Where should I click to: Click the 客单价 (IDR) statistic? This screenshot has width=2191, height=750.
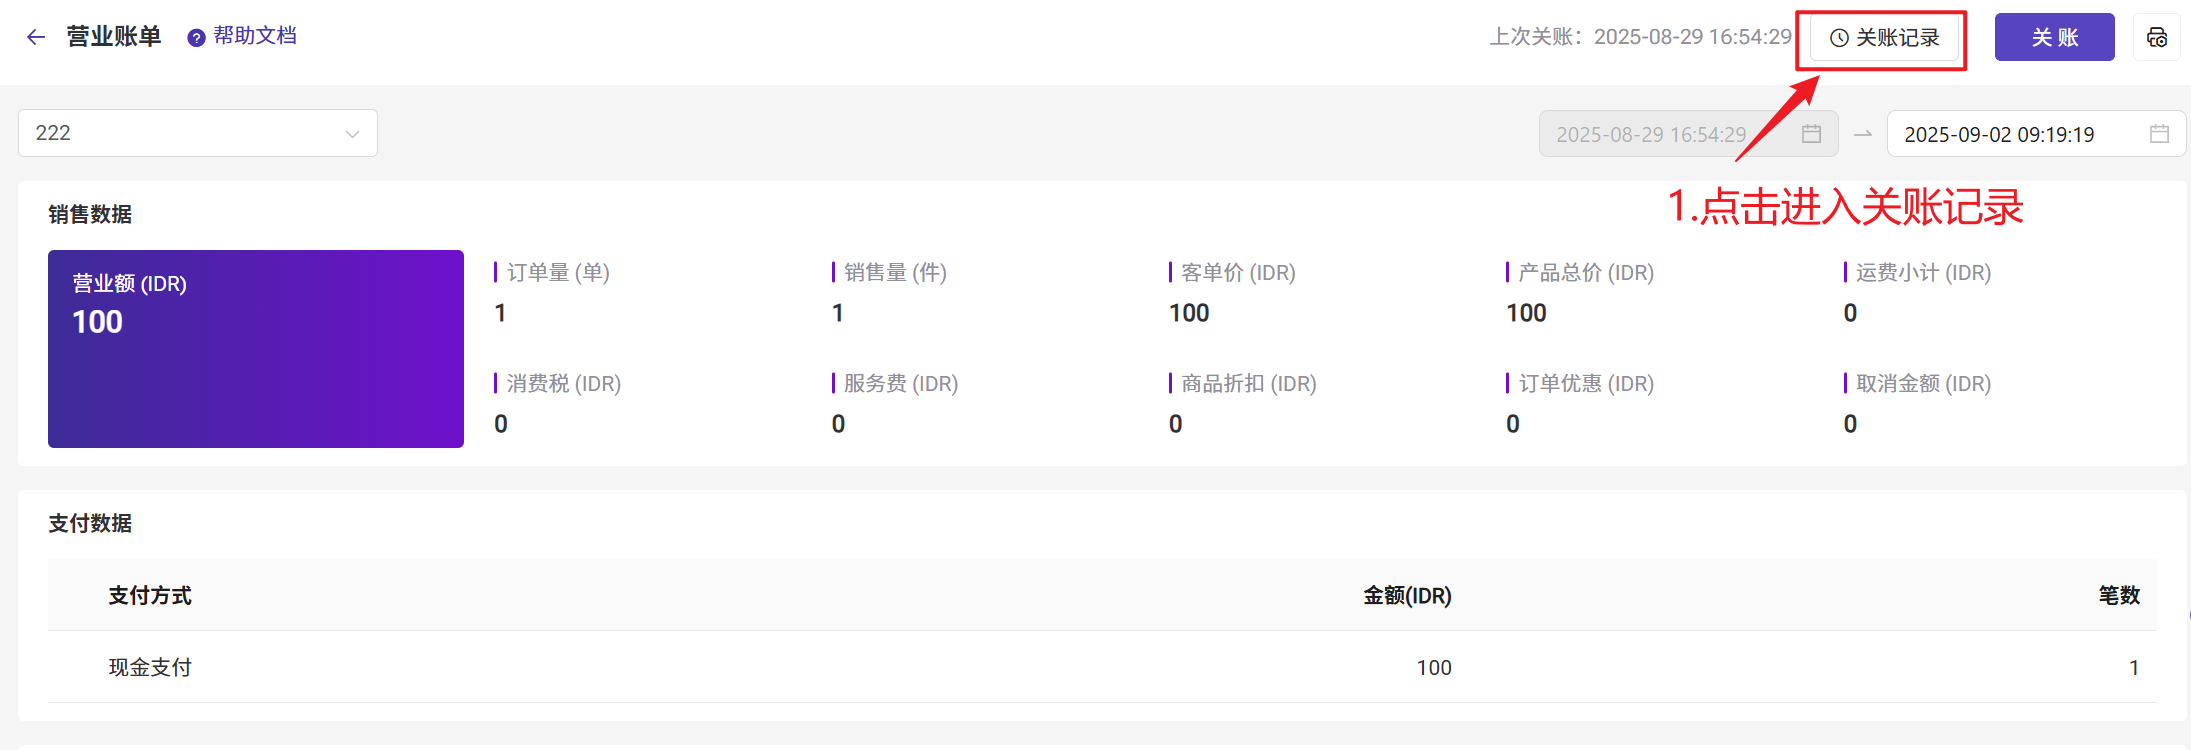point(1232,293)
